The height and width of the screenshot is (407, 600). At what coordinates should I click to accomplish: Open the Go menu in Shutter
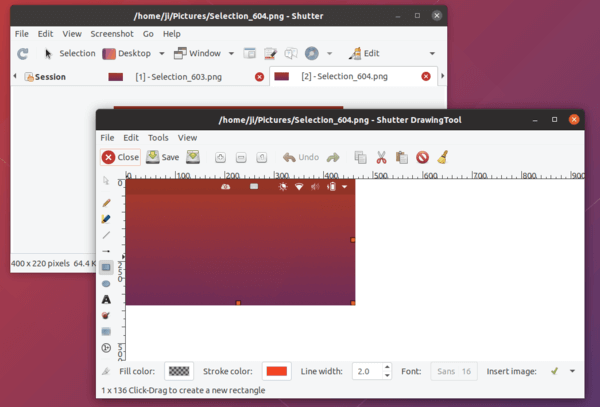click(x=148, y=34)
